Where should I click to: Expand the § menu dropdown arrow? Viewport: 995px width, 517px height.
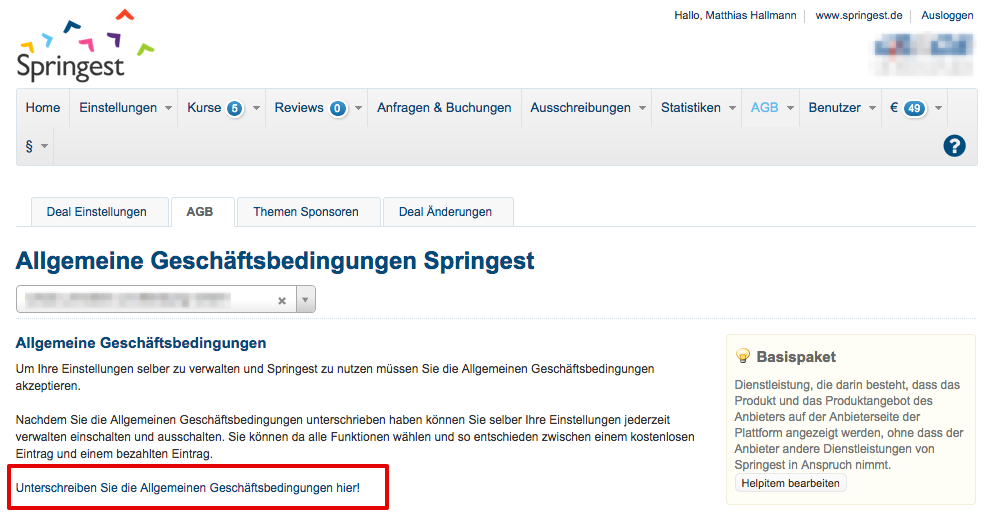(x=44, y=147)
